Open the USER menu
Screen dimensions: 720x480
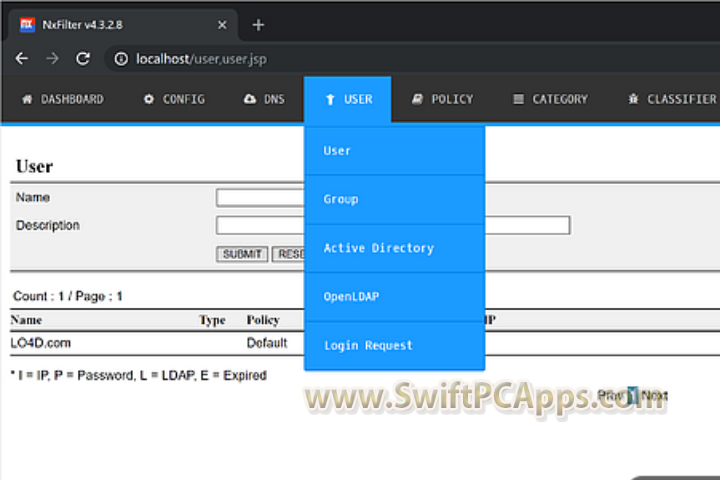pyautogui.click(x=348, y=100)
